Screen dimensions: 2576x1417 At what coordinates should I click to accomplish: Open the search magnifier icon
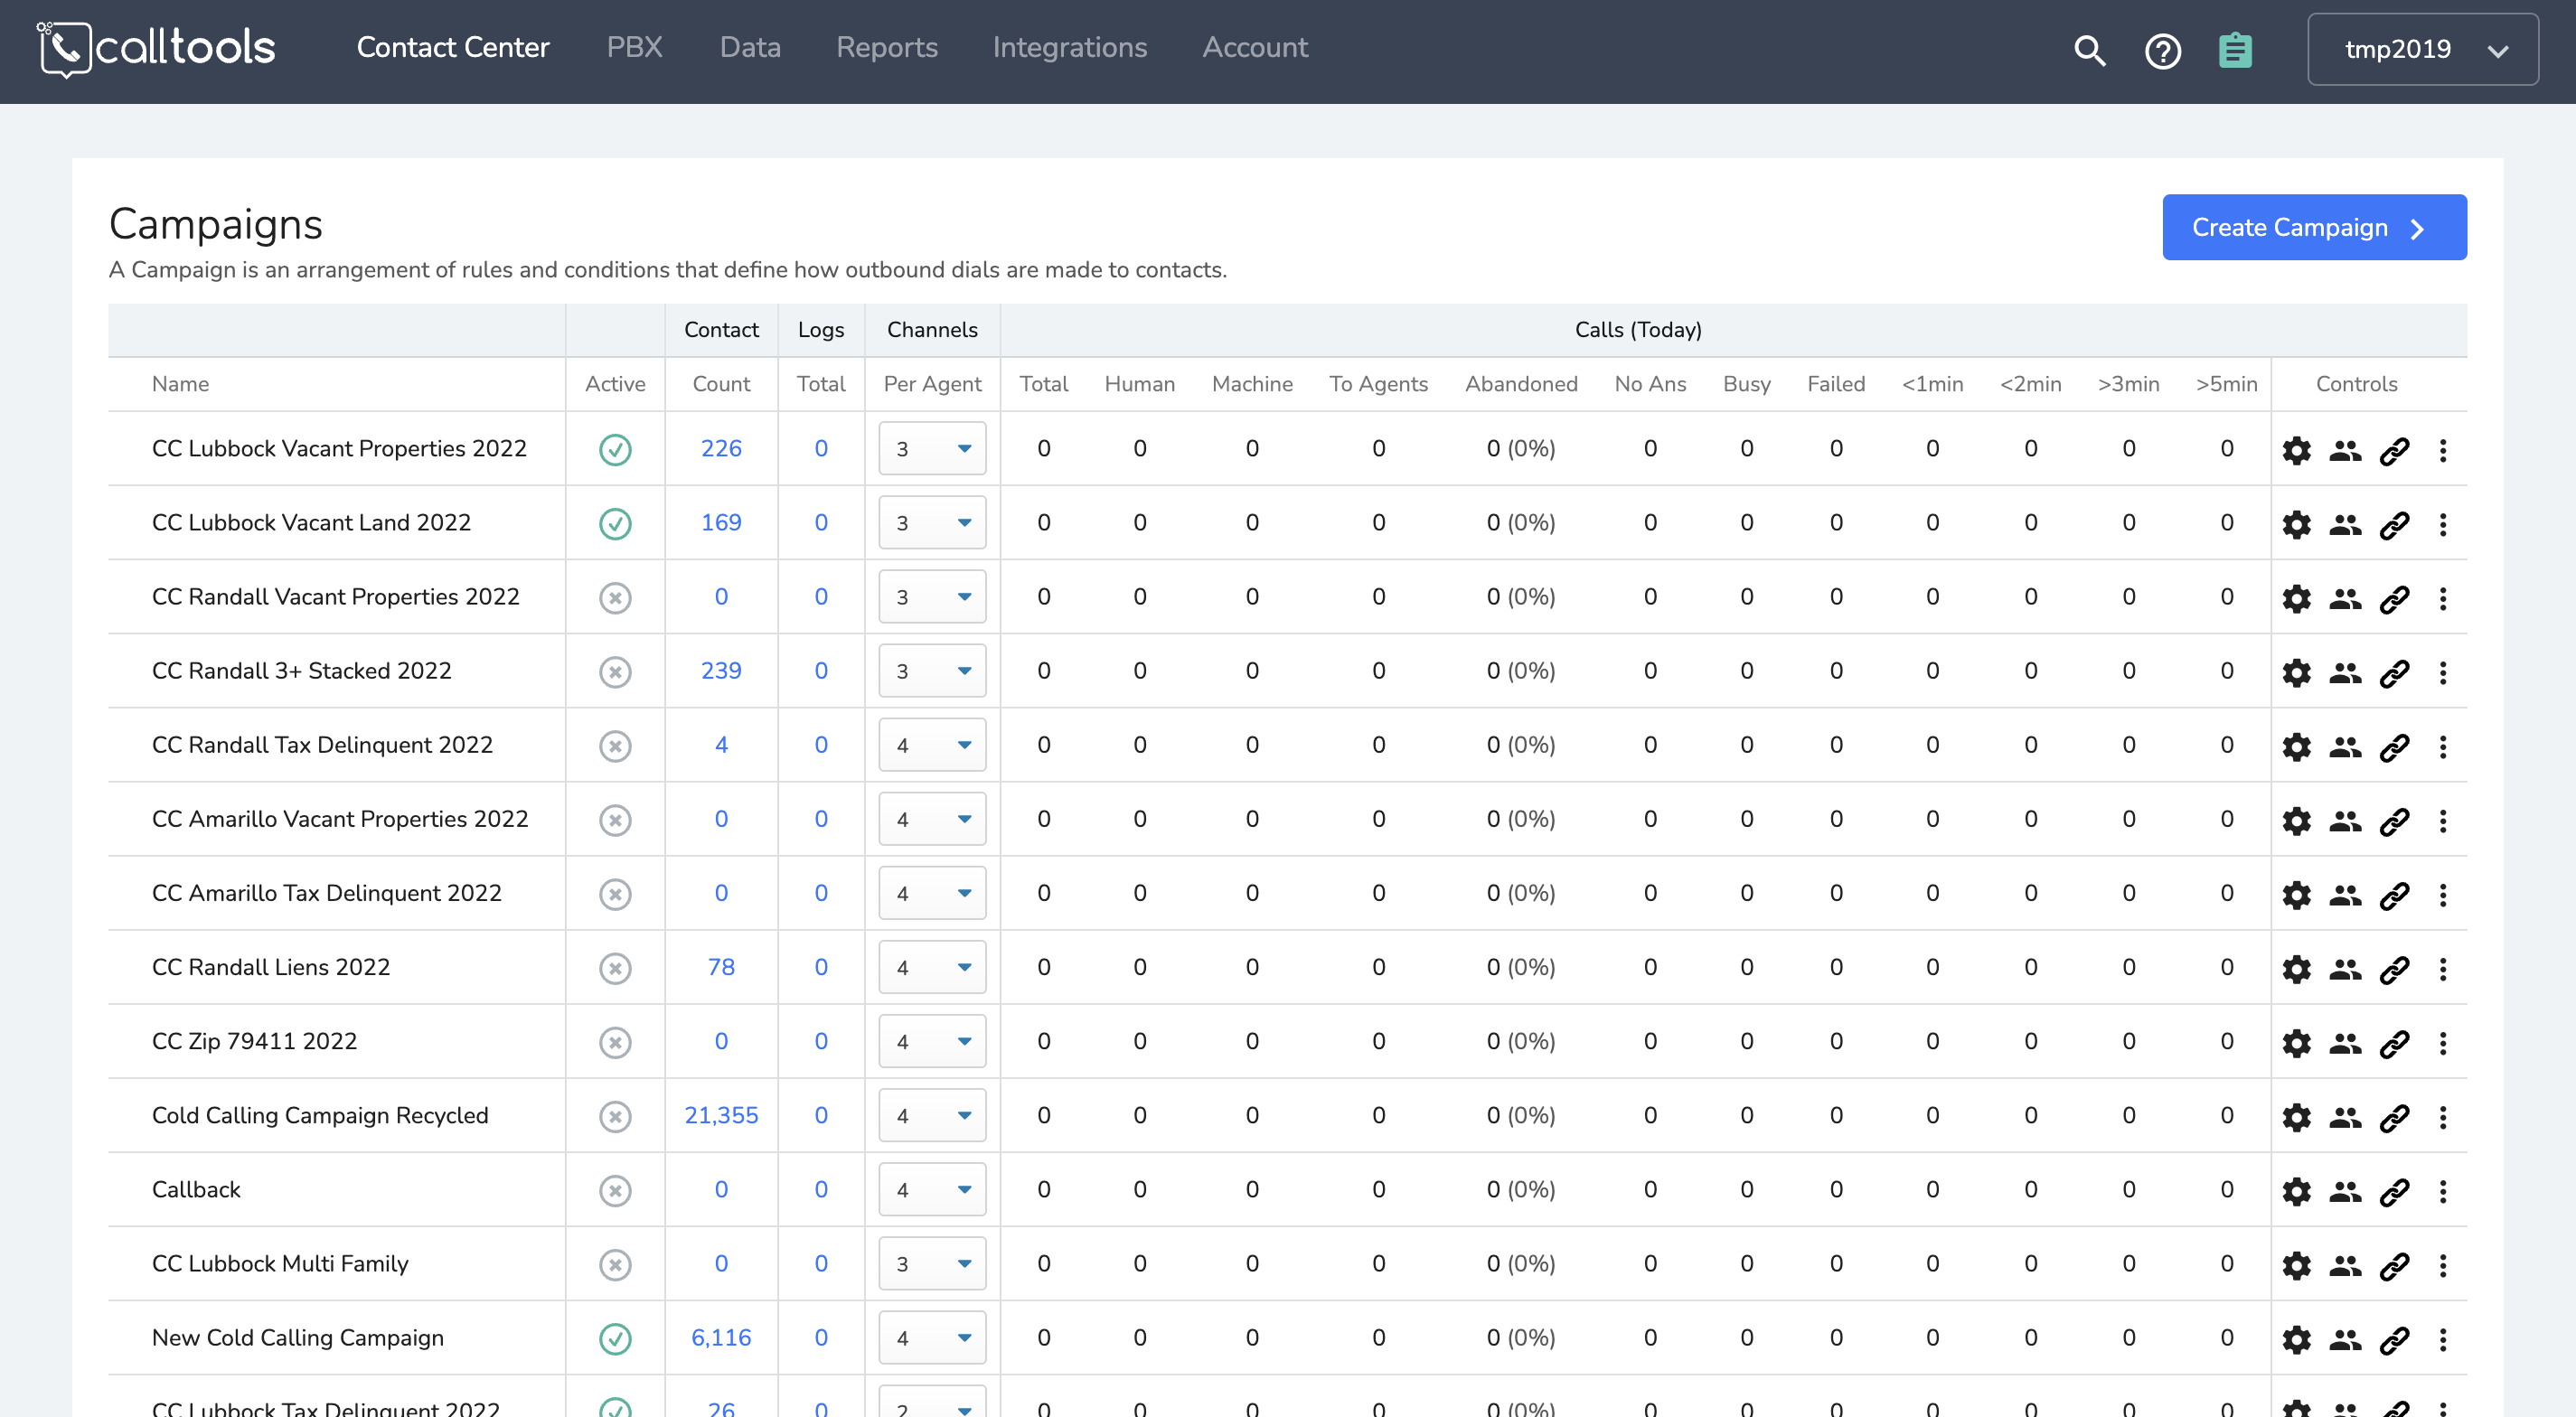(x=2089, y=50)
